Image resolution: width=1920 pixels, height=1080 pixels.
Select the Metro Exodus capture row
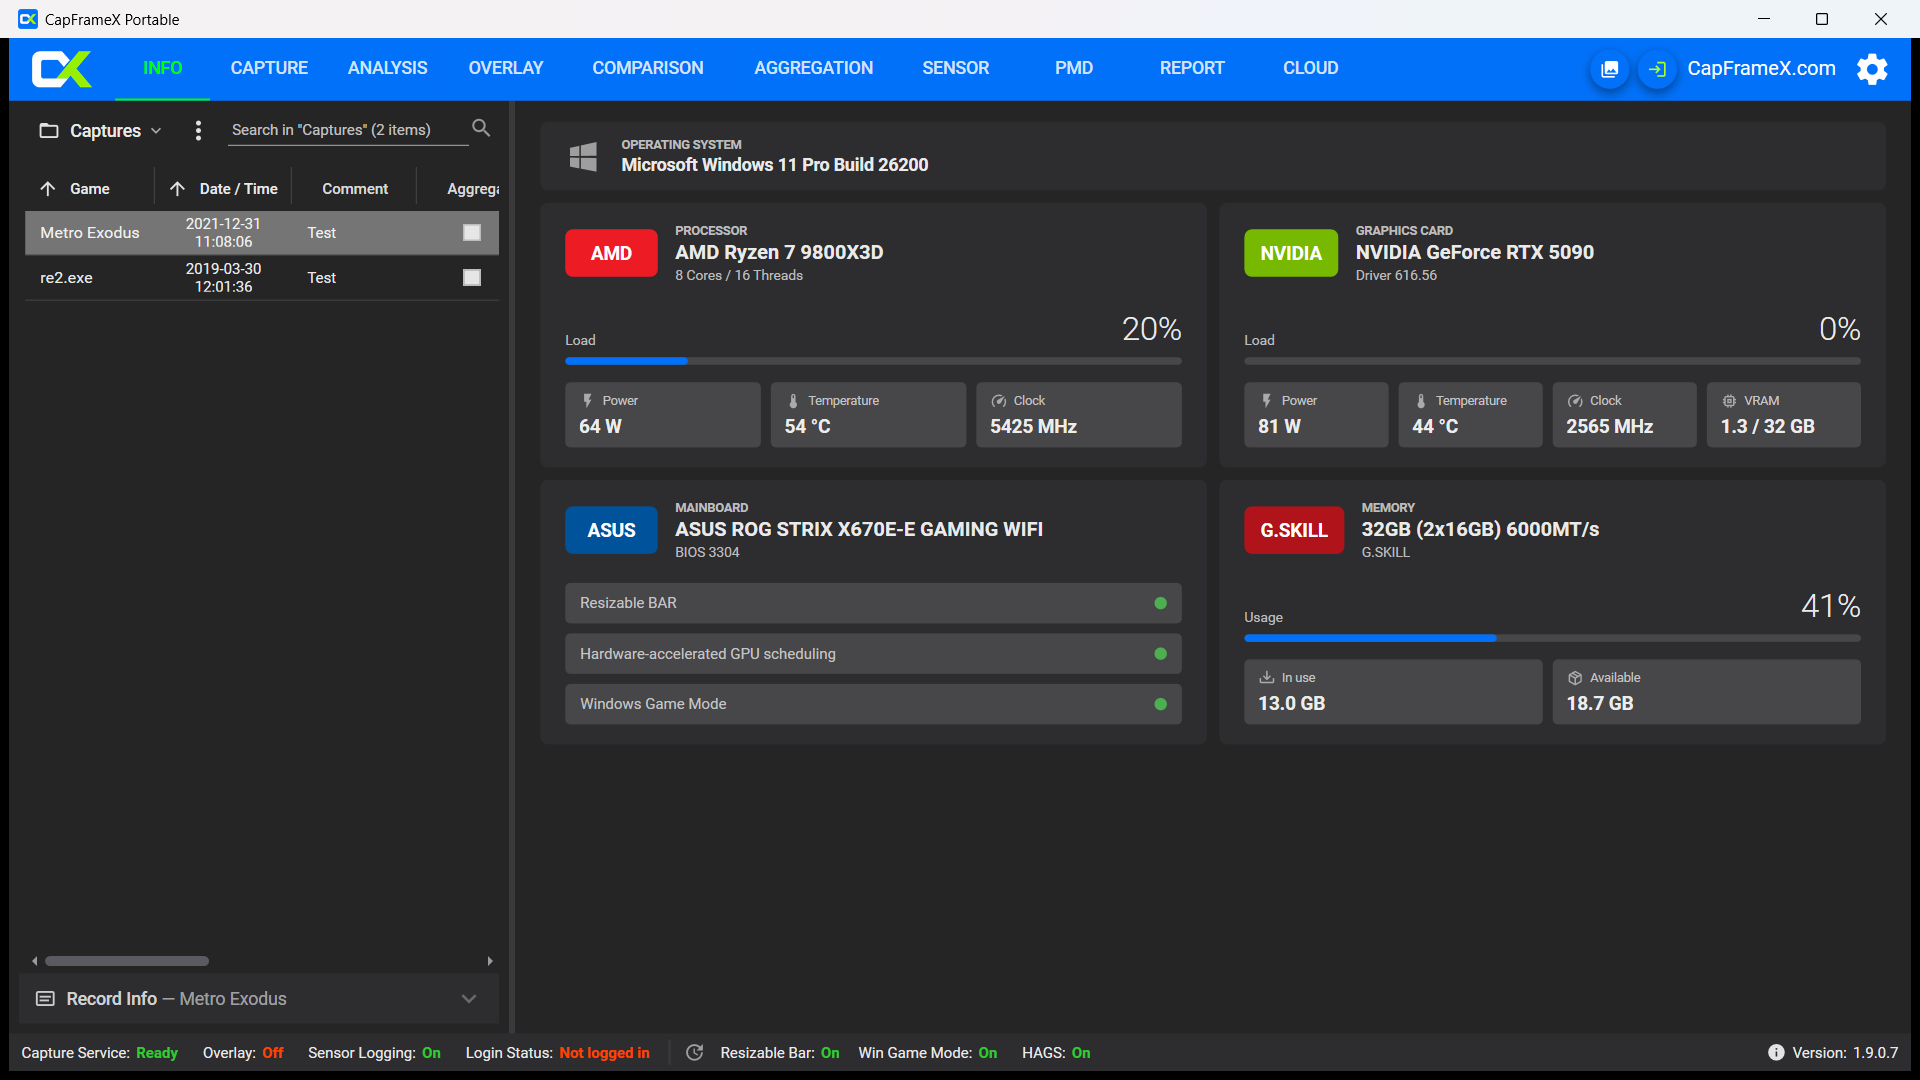[262, 232]
